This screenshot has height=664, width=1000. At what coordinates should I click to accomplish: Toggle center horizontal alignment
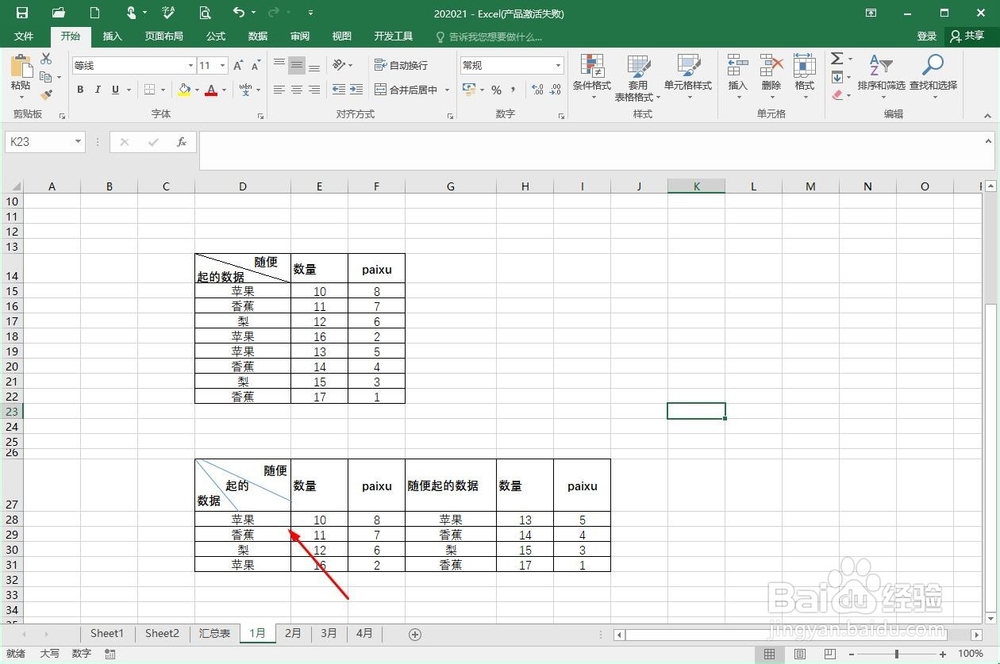tap(297, 89)
